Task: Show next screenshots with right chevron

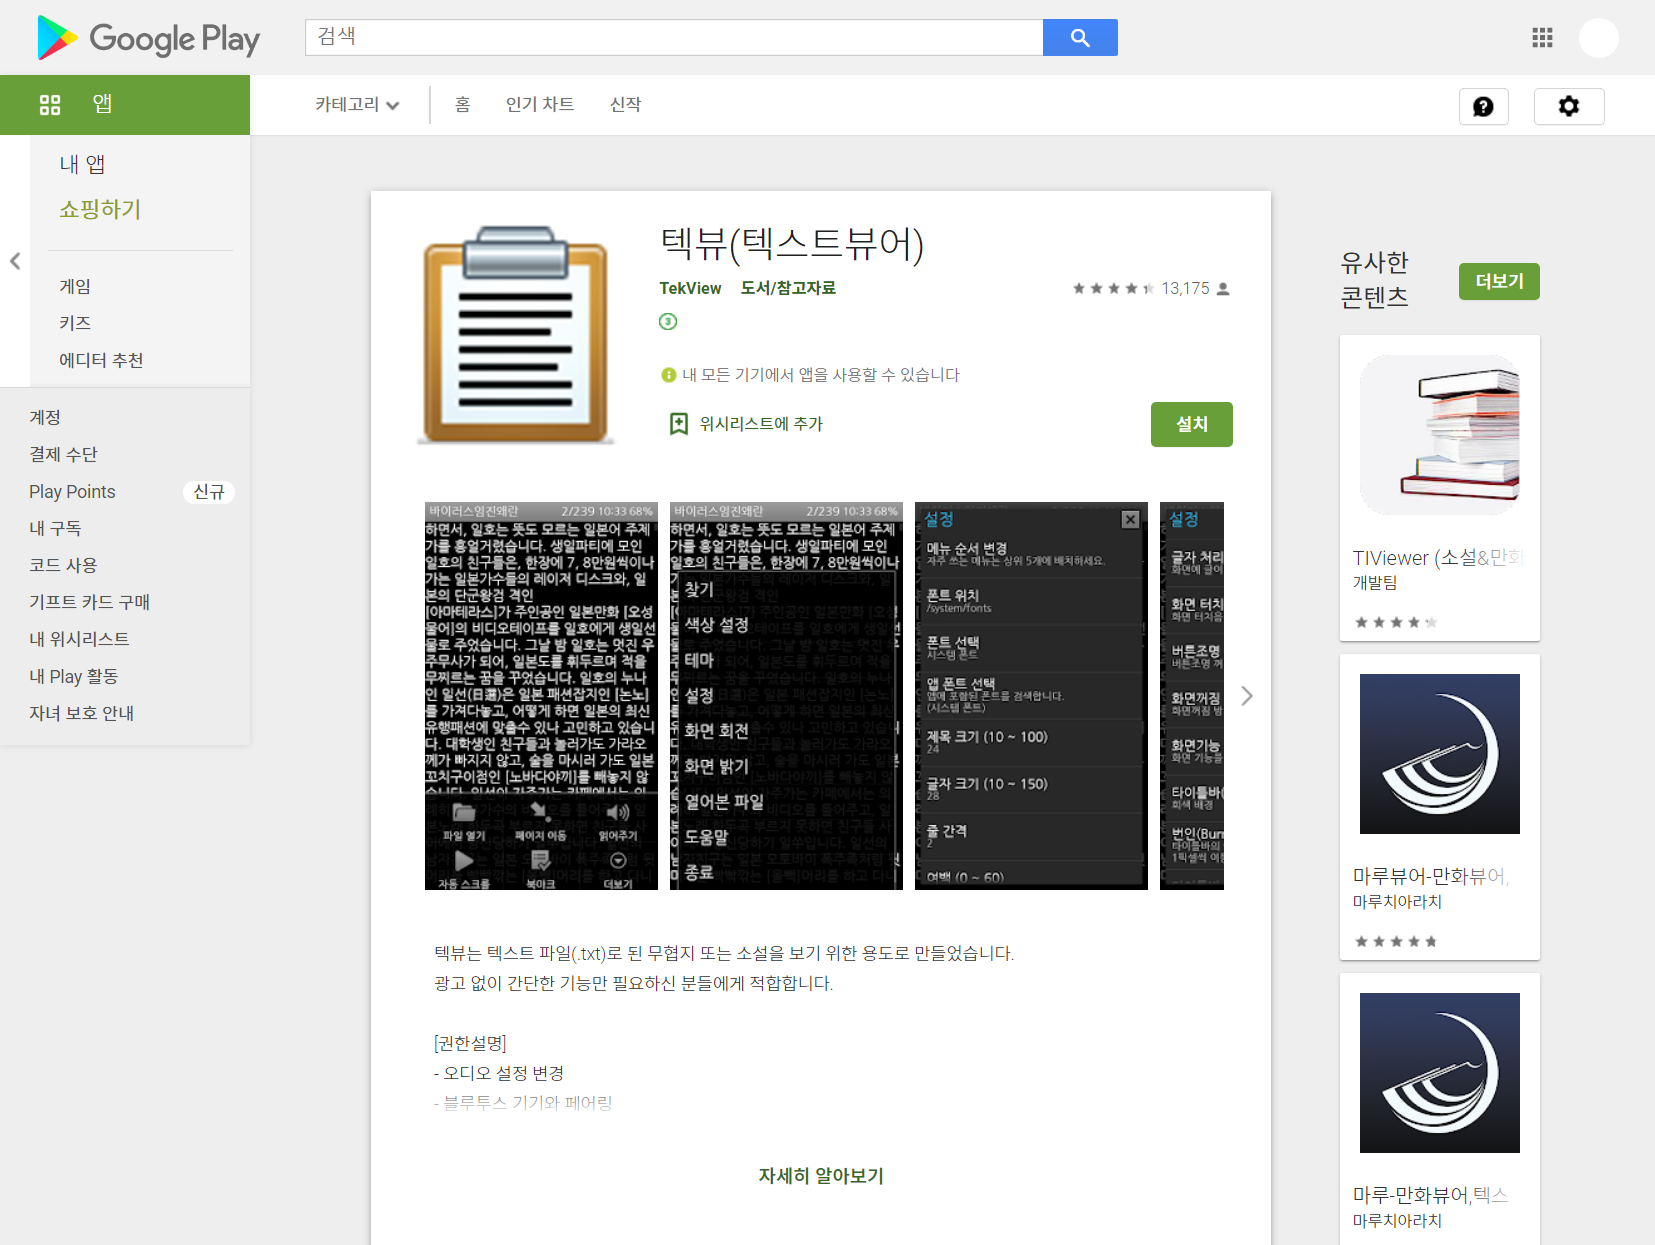Action: 1246,696
